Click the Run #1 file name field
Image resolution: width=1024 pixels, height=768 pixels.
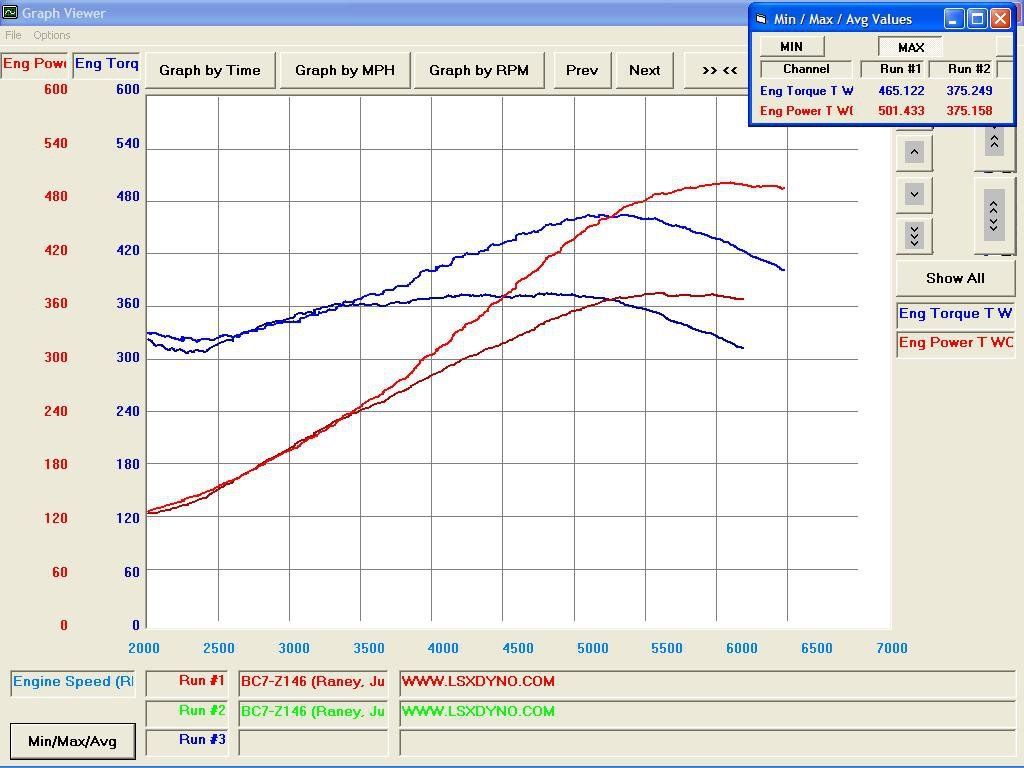pos(313,682)
